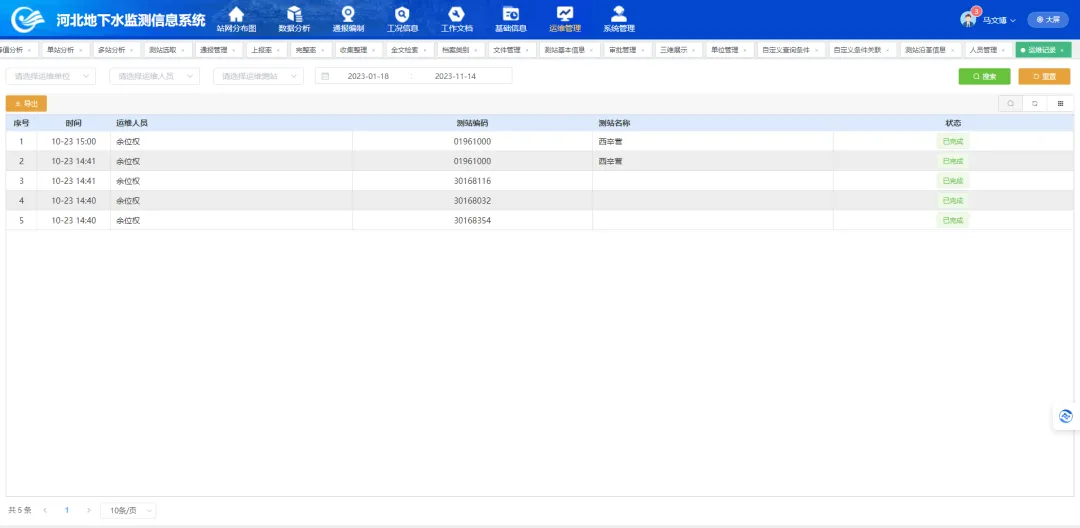Open the 10条/页 page size selector
This screenshot has height=528, width=1080.
128,510
